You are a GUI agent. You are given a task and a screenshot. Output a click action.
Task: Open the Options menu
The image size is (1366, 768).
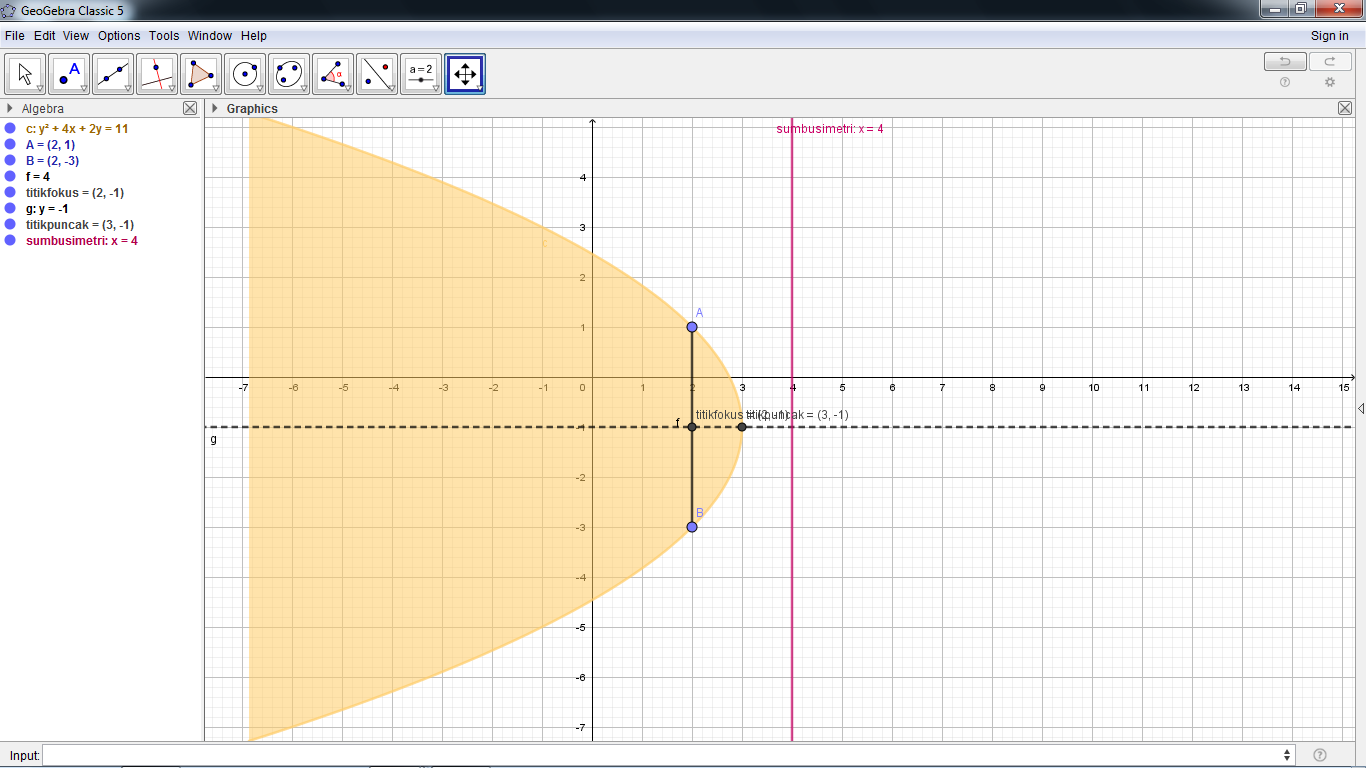click(x=119, y=35)
